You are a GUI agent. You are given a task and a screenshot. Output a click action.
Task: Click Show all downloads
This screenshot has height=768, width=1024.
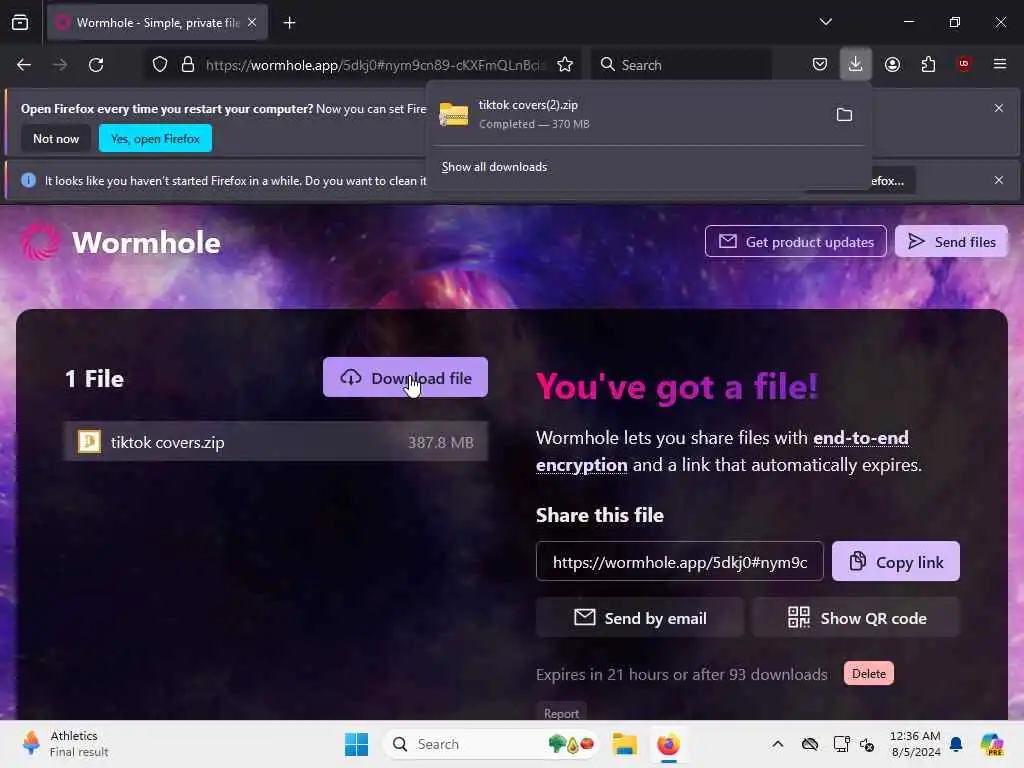494,167
